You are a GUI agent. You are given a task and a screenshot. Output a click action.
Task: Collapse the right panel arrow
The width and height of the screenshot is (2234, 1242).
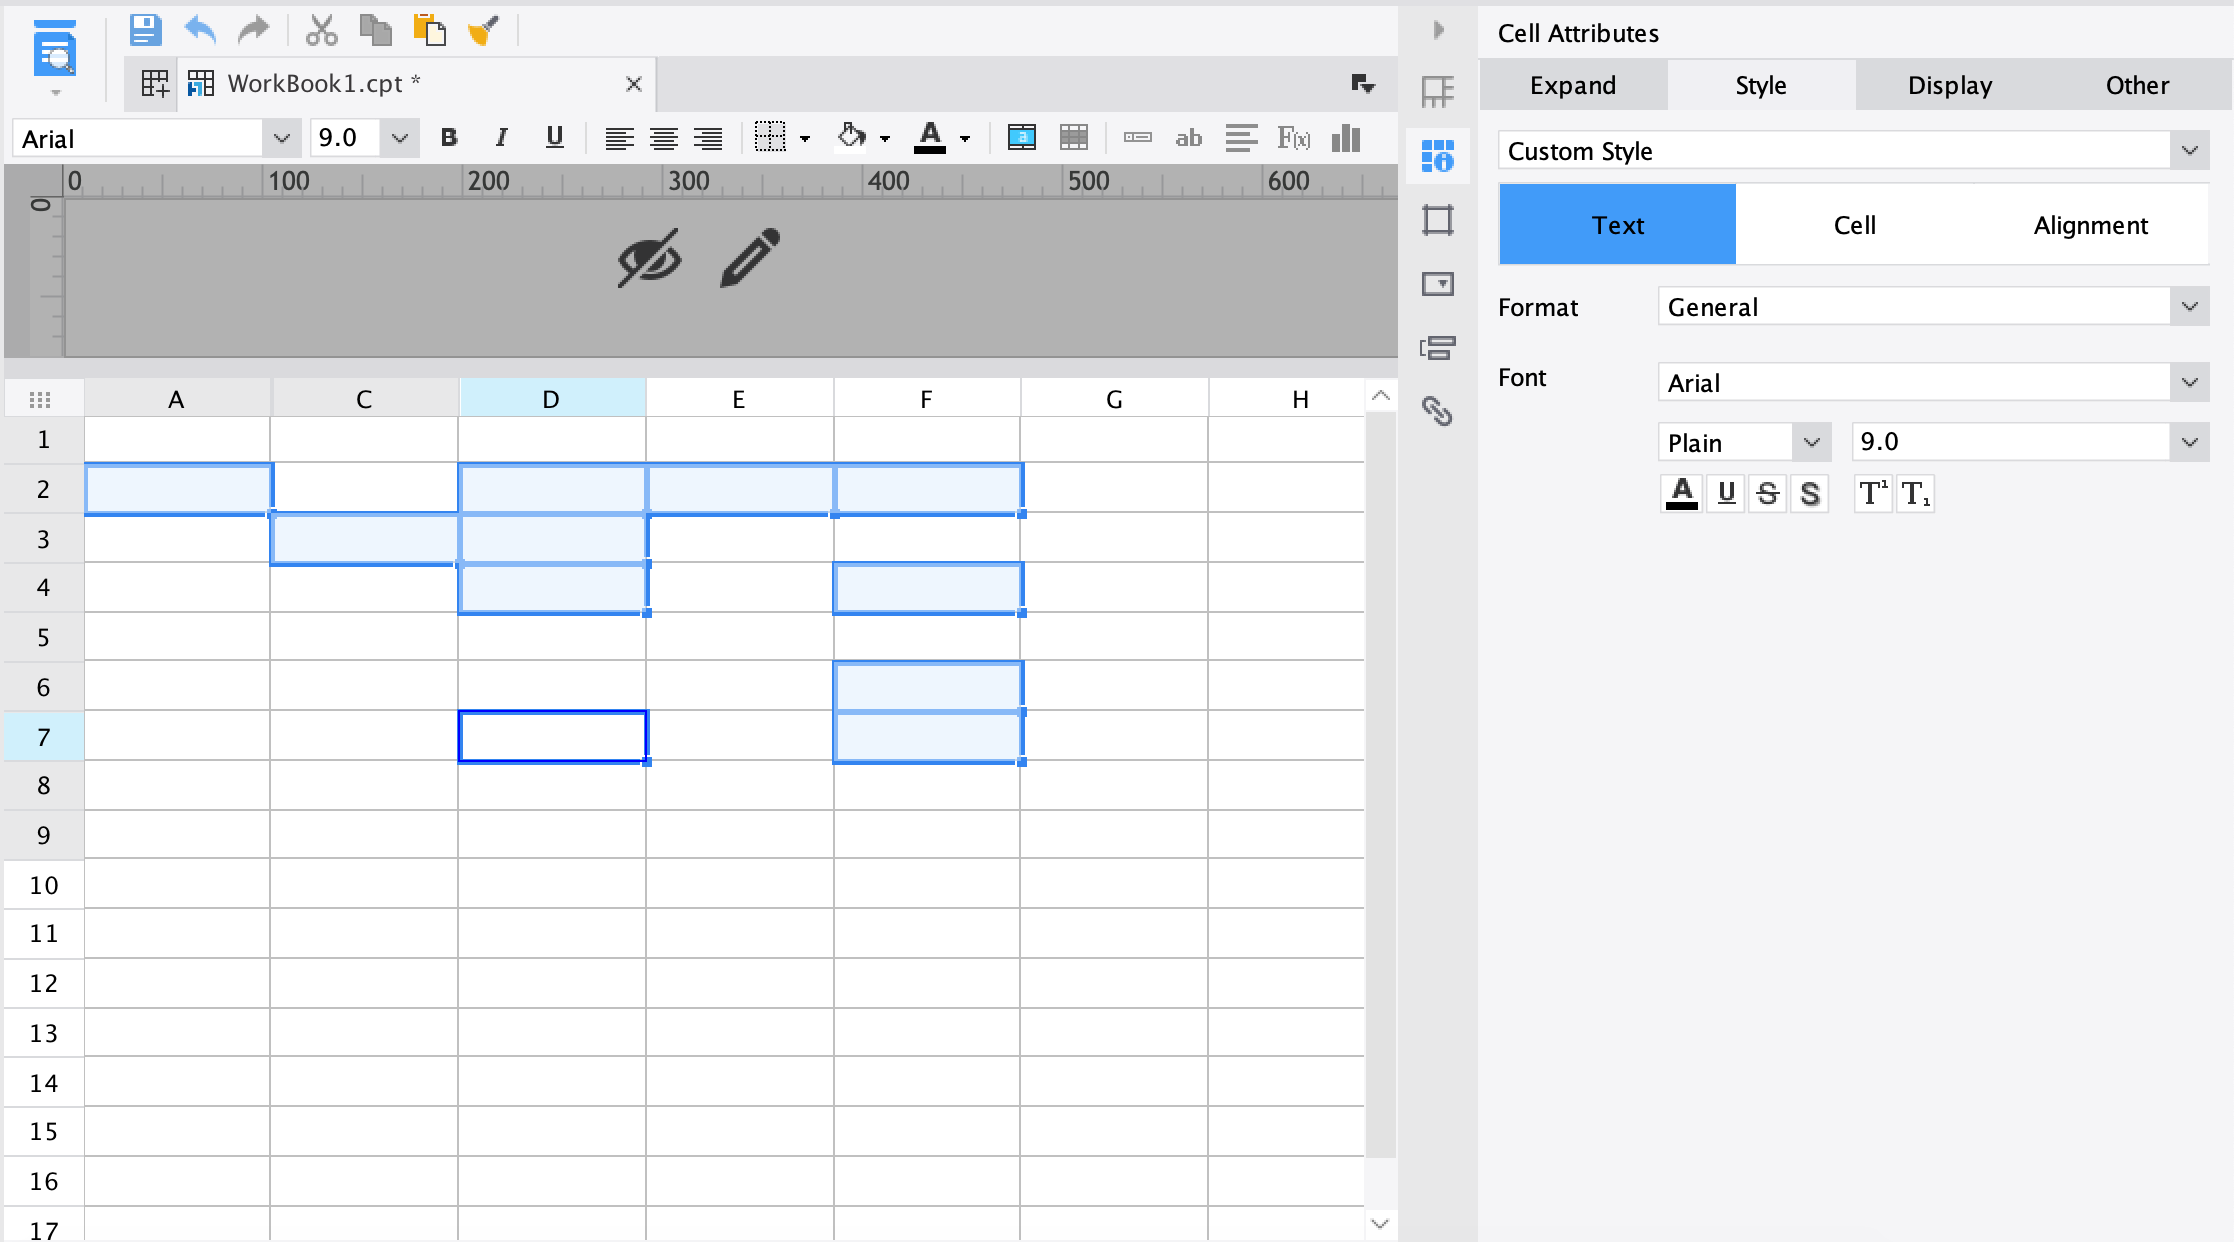(x=1438, y=30)
